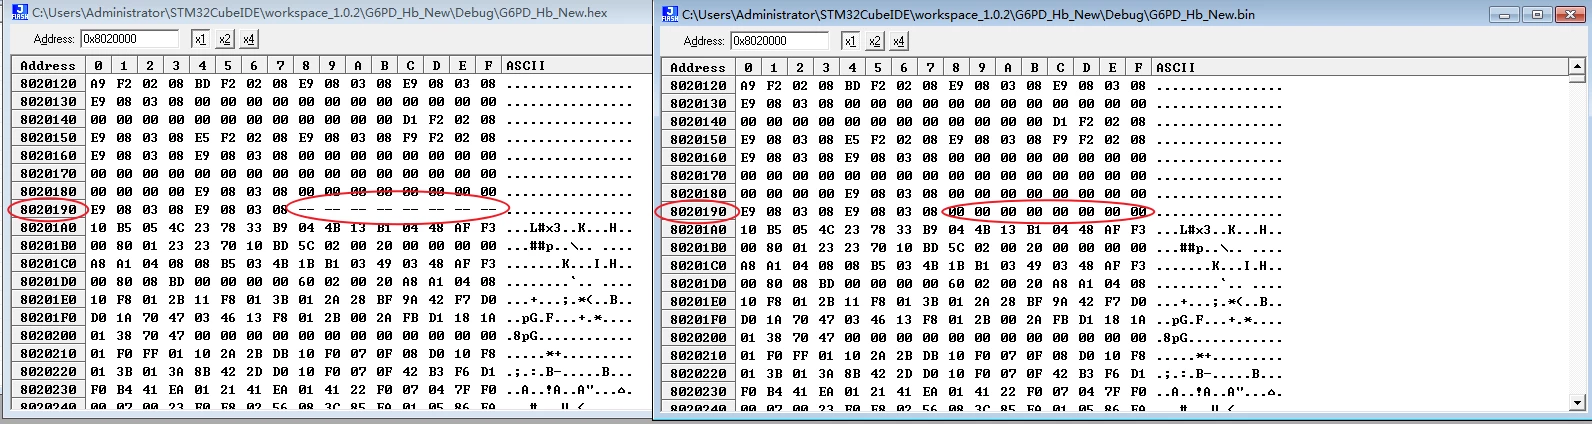Select address row 8020150 in .hex window
Viewport: 1592px width, 424px height.
[x=48, y=137]
